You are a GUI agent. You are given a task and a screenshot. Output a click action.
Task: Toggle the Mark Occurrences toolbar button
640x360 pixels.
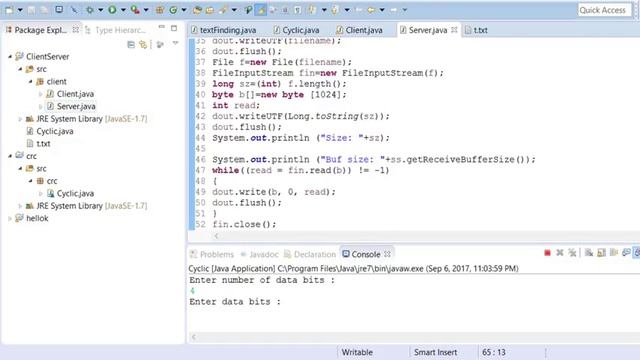260,10
